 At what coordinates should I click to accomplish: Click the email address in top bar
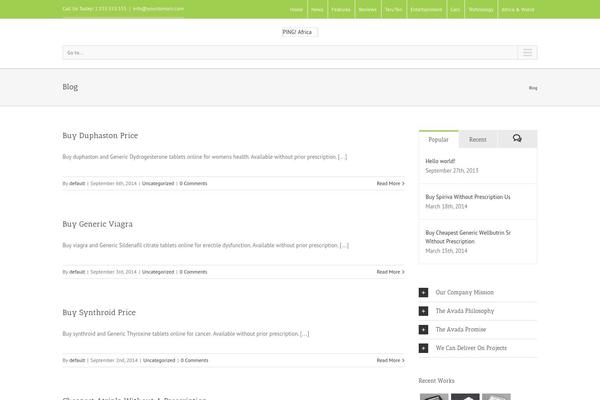(158, 8)
